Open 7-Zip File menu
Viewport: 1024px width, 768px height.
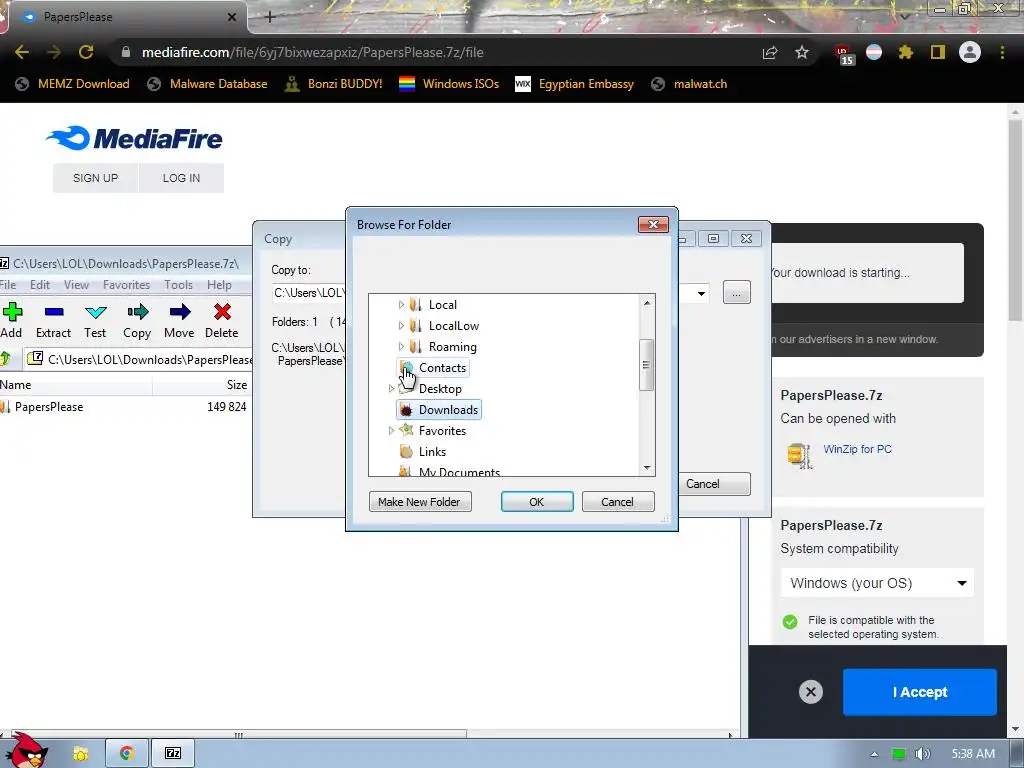point(8,285)
